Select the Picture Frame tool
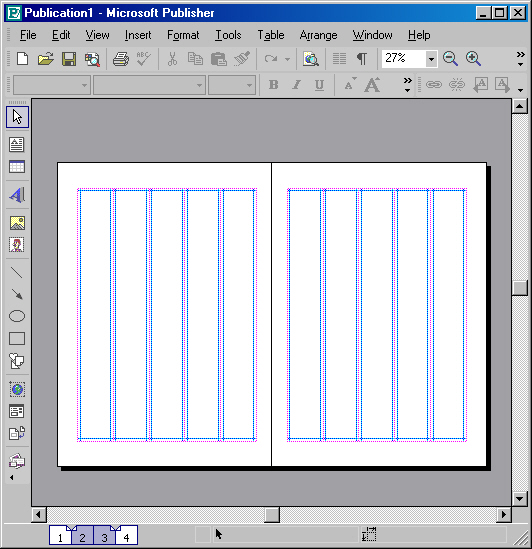 click(x=17, y=223)
